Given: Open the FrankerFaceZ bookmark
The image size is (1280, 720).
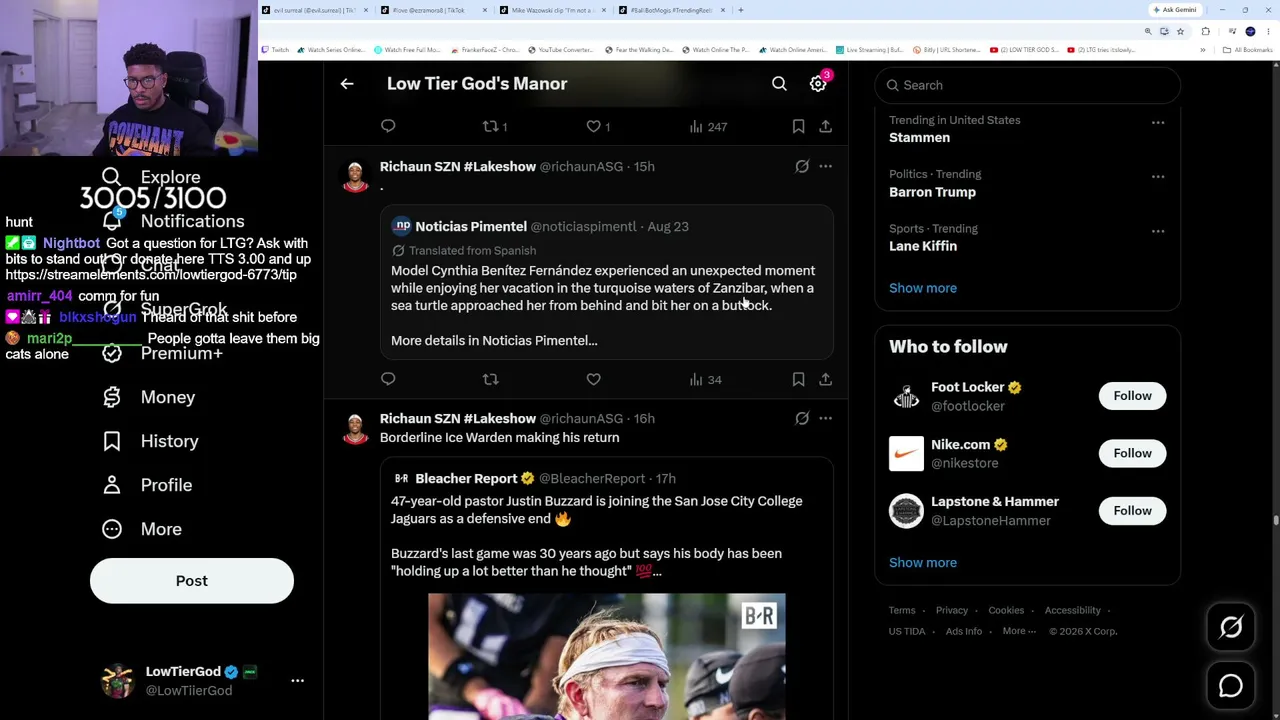Looking at the screenshot, I should click(x=485, y=50).
